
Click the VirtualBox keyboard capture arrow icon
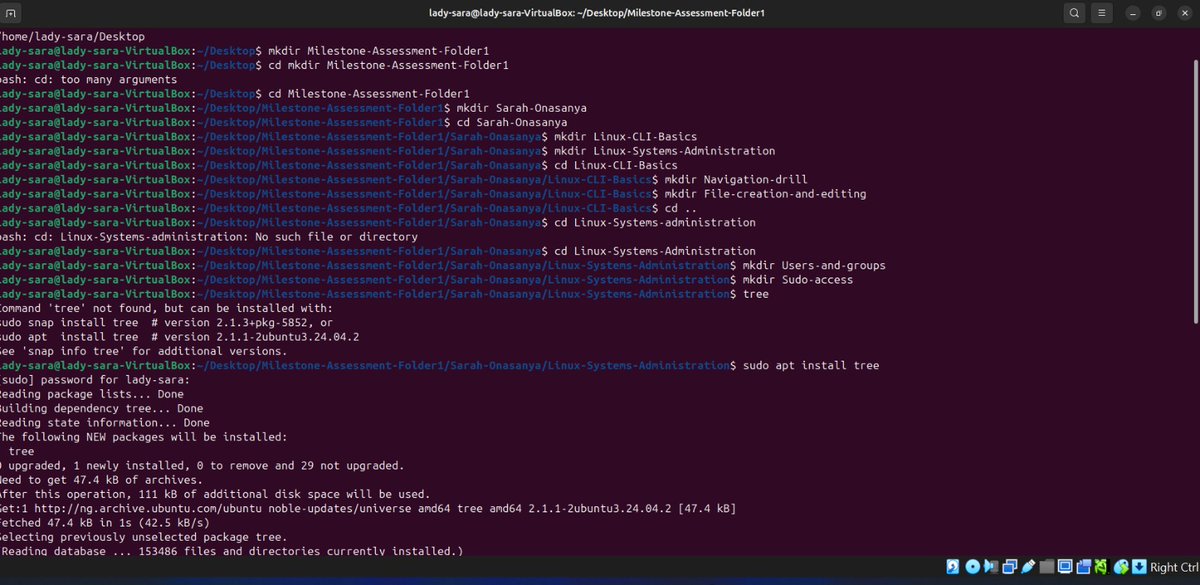click(x=1138, y=567)
